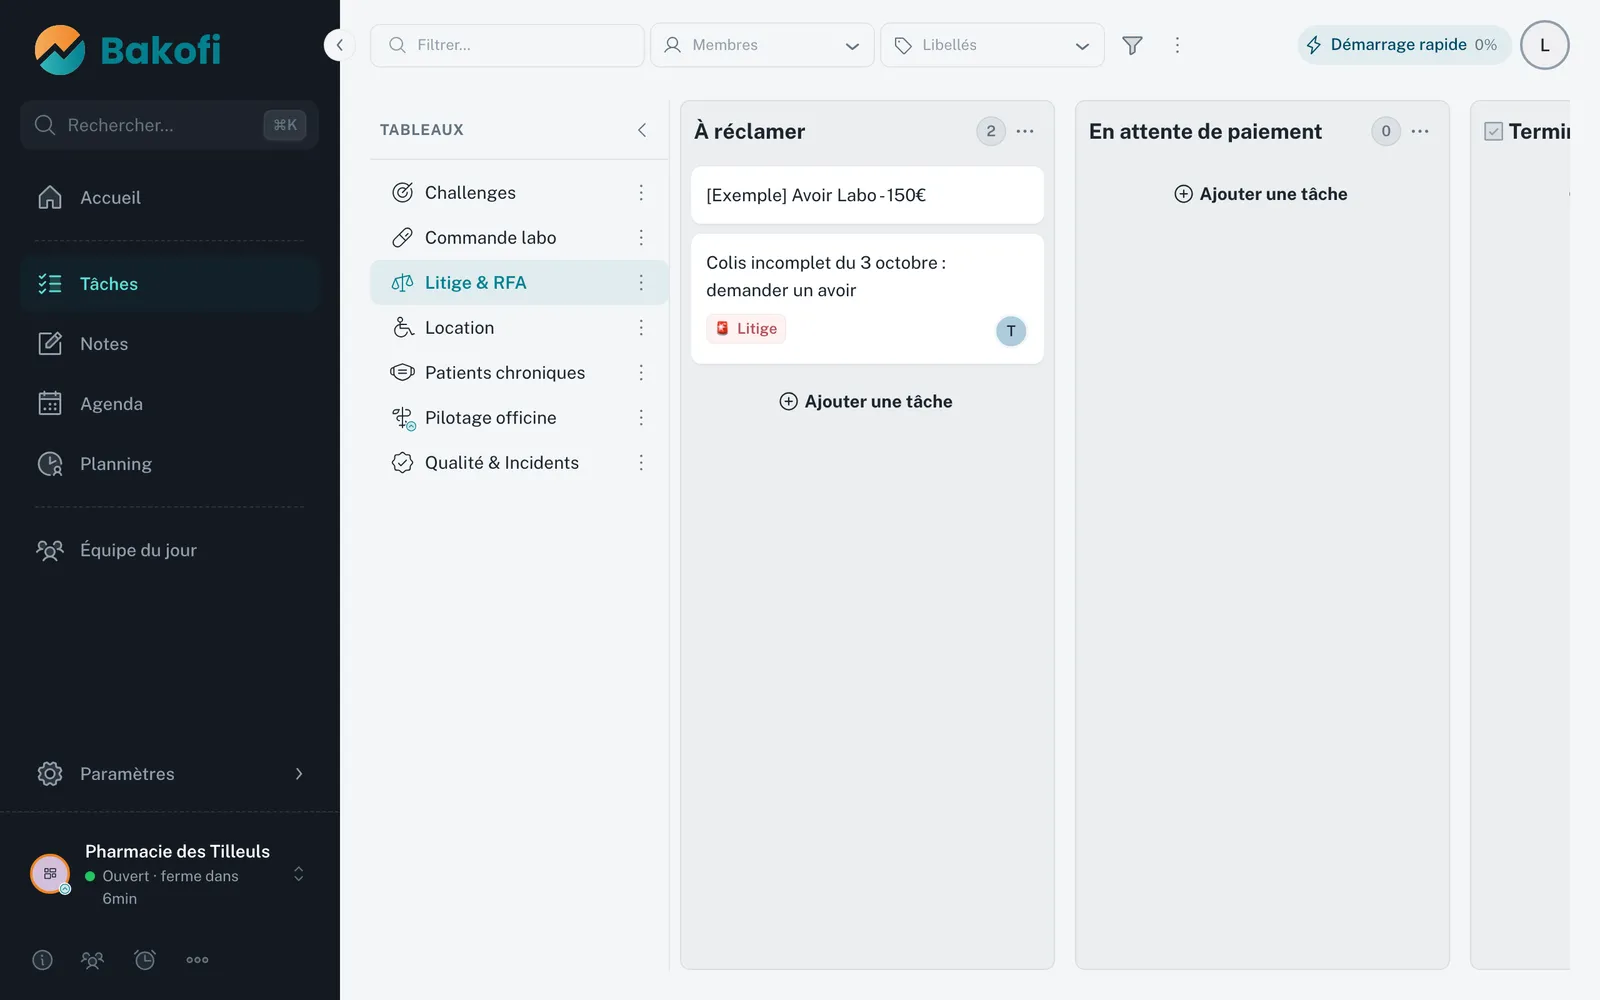Open options for the Challenges board
Screen dimensions: 1600x1000
641,193
